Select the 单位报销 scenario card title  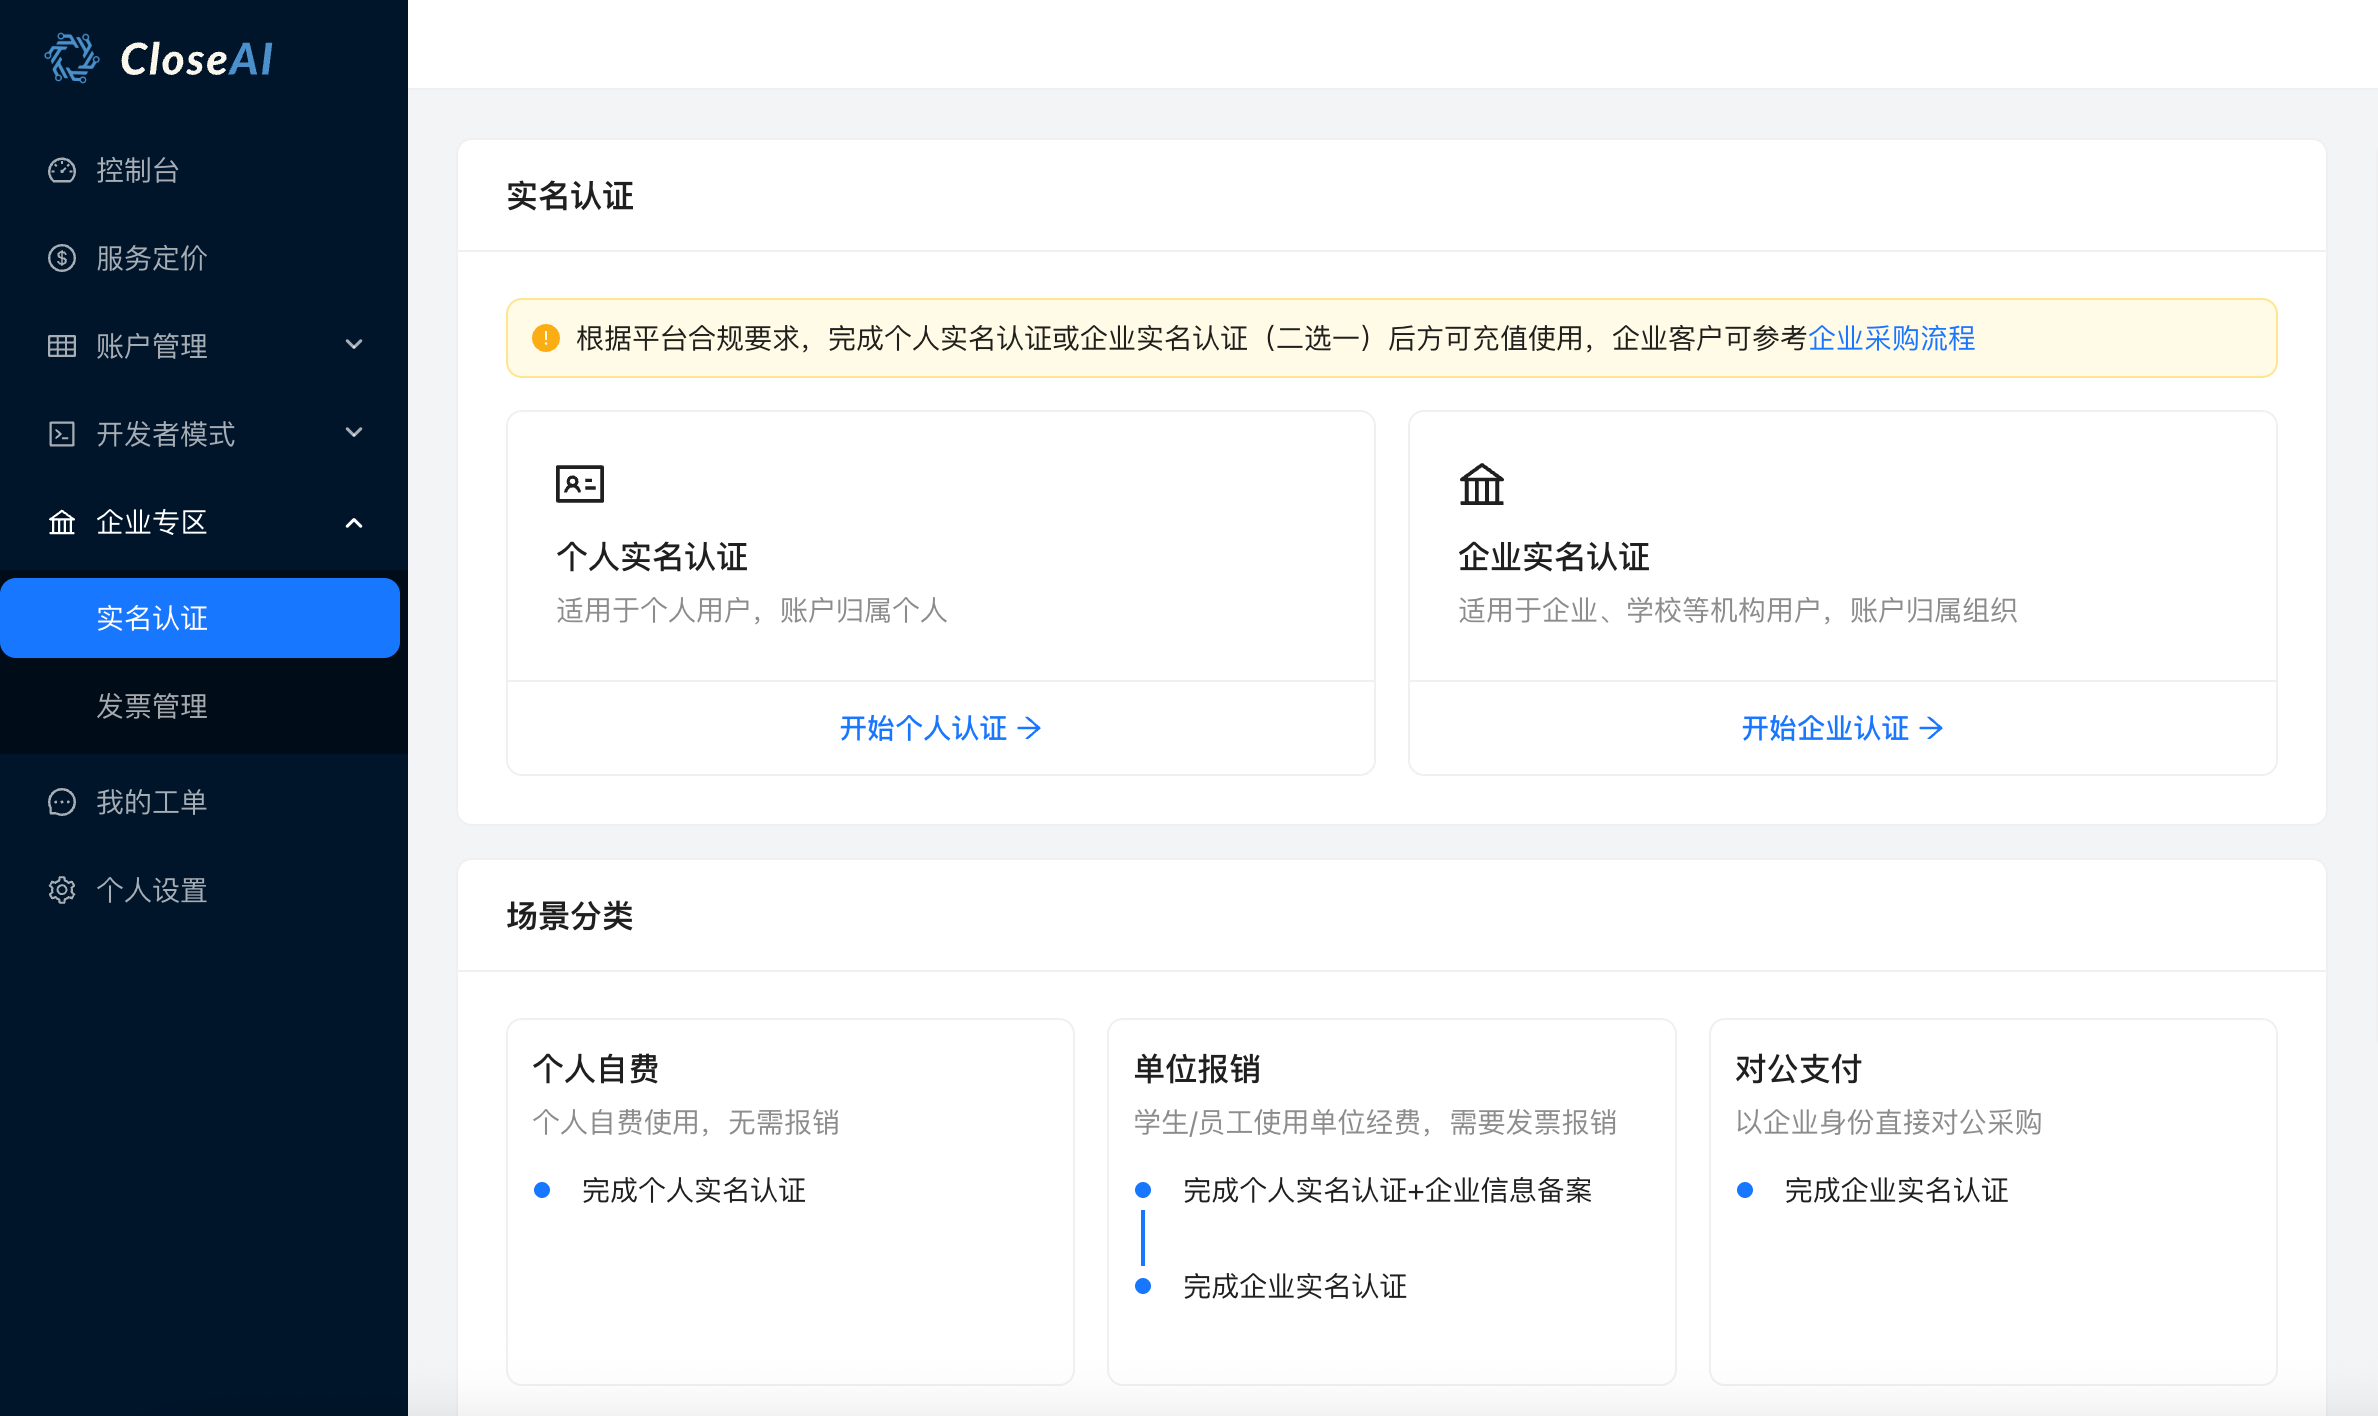click(1197, 1069)
